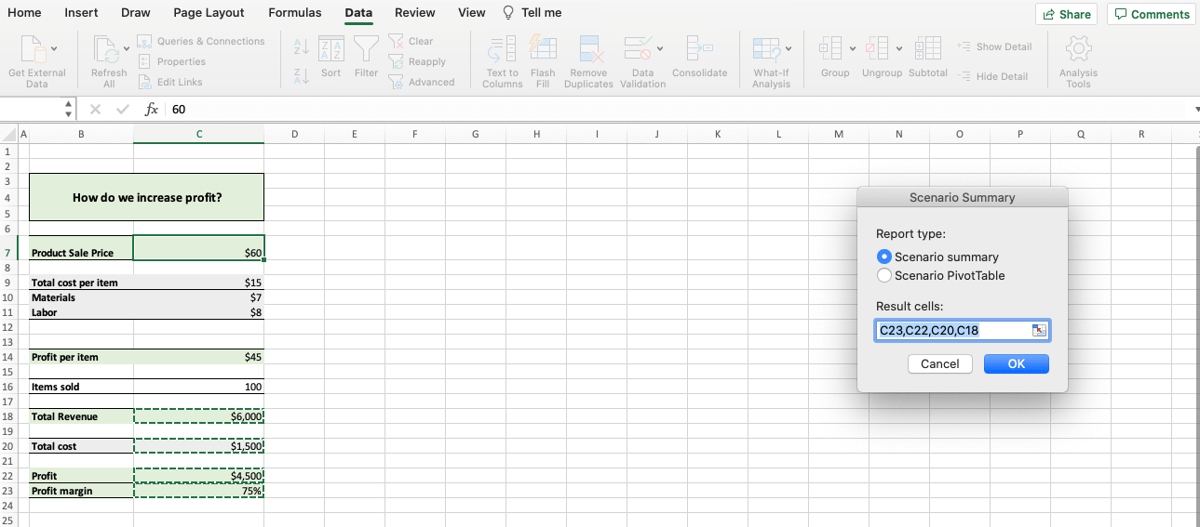This screenshot has height=527, width=1200.
Task: Open the Sort dialog icon
Action: tap(331, 48)
